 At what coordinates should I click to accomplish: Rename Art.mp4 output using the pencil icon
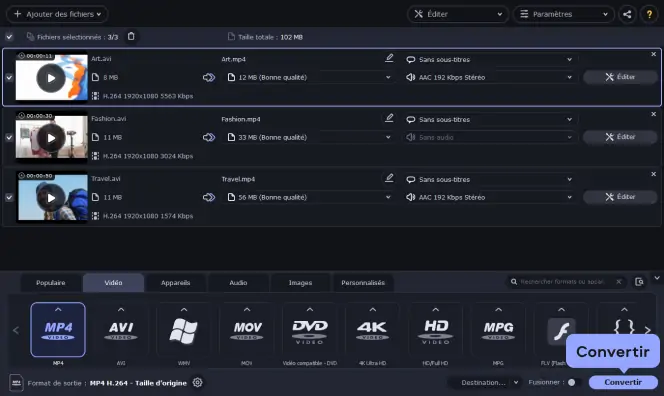coord(389,58)
